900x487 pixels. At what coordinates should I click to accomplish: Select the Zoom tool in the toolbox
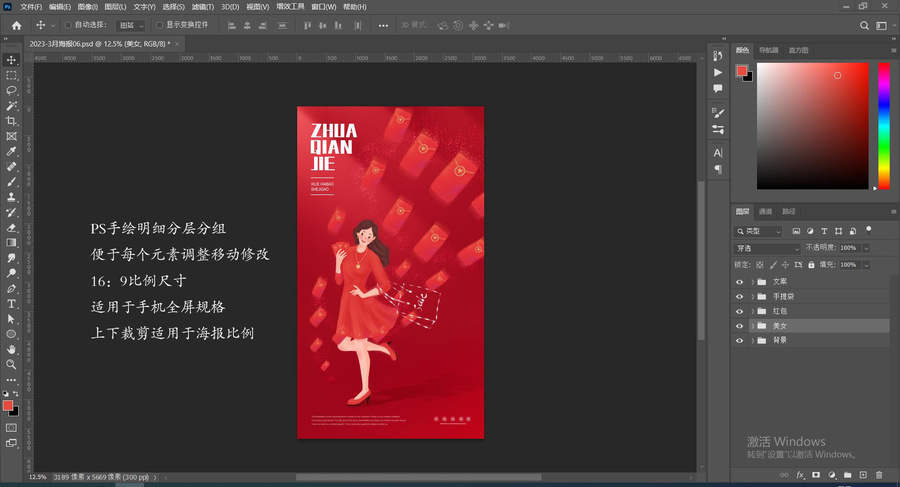[x=11, y=364]
